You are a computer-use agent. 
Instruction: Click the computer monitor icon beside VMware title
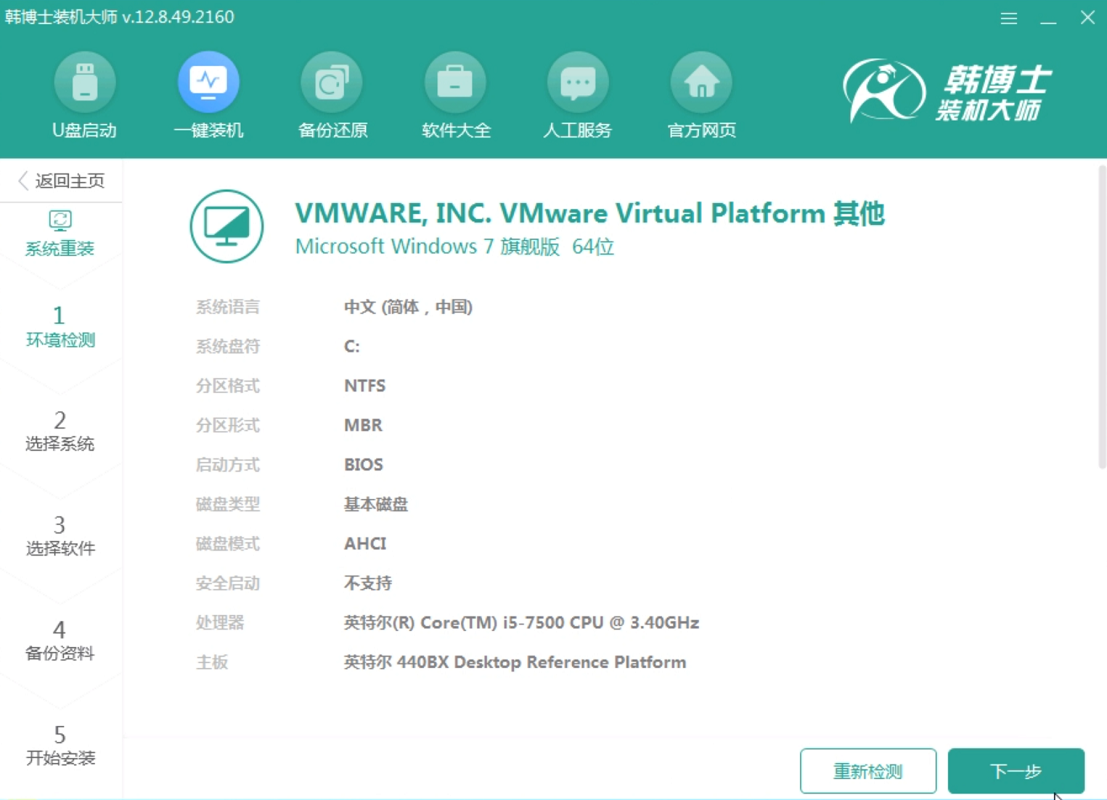[227, 226]
